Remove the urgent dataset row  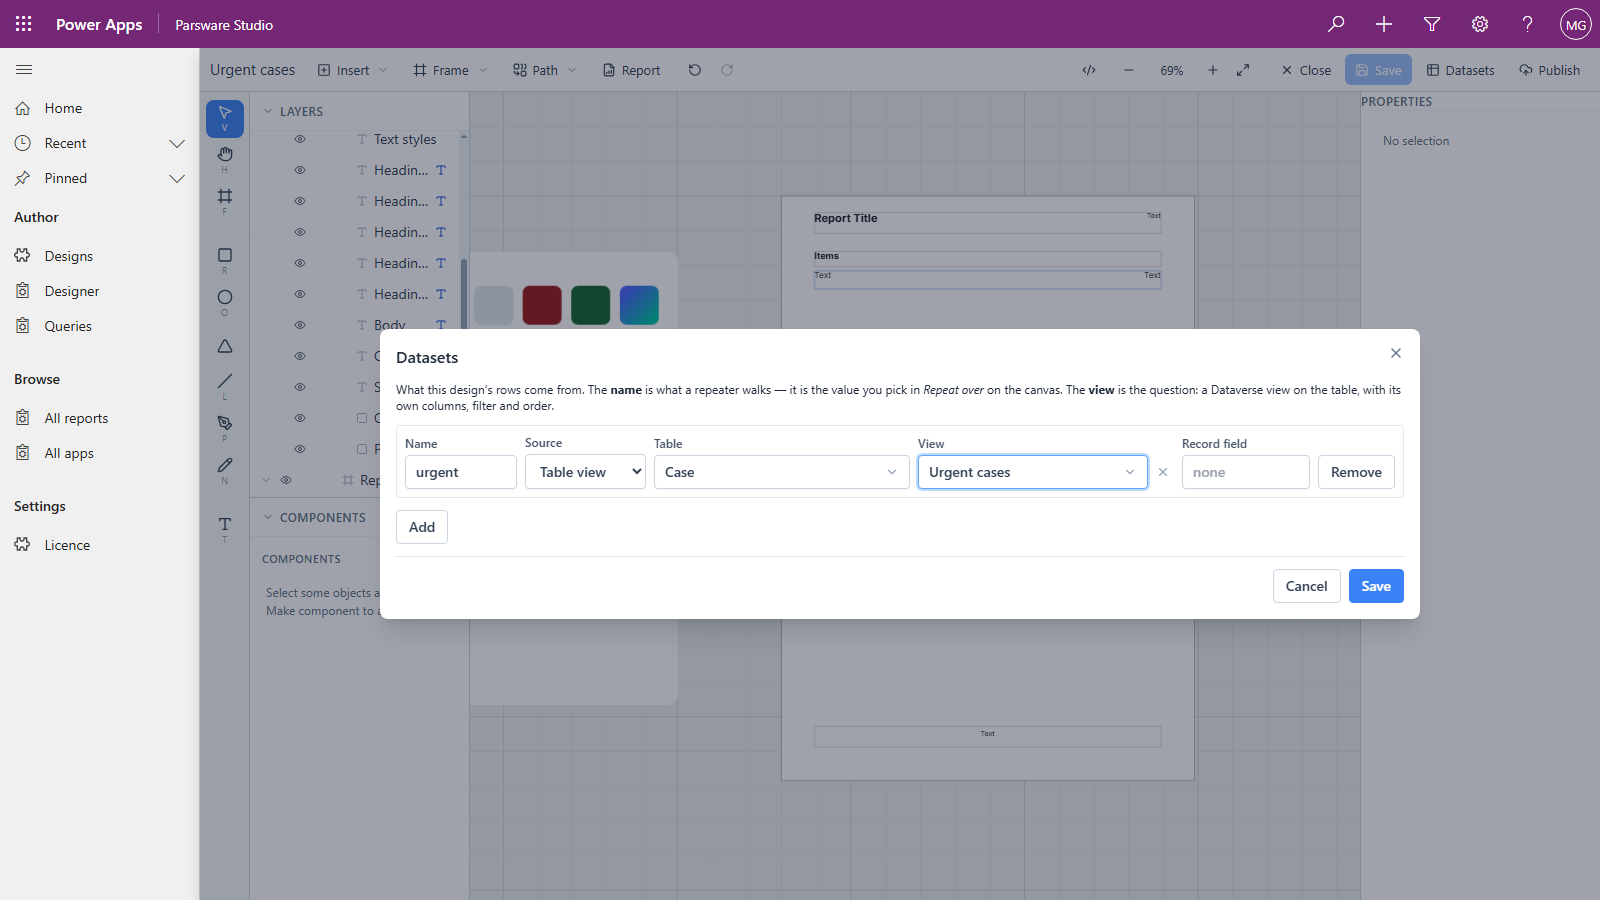1356,472
